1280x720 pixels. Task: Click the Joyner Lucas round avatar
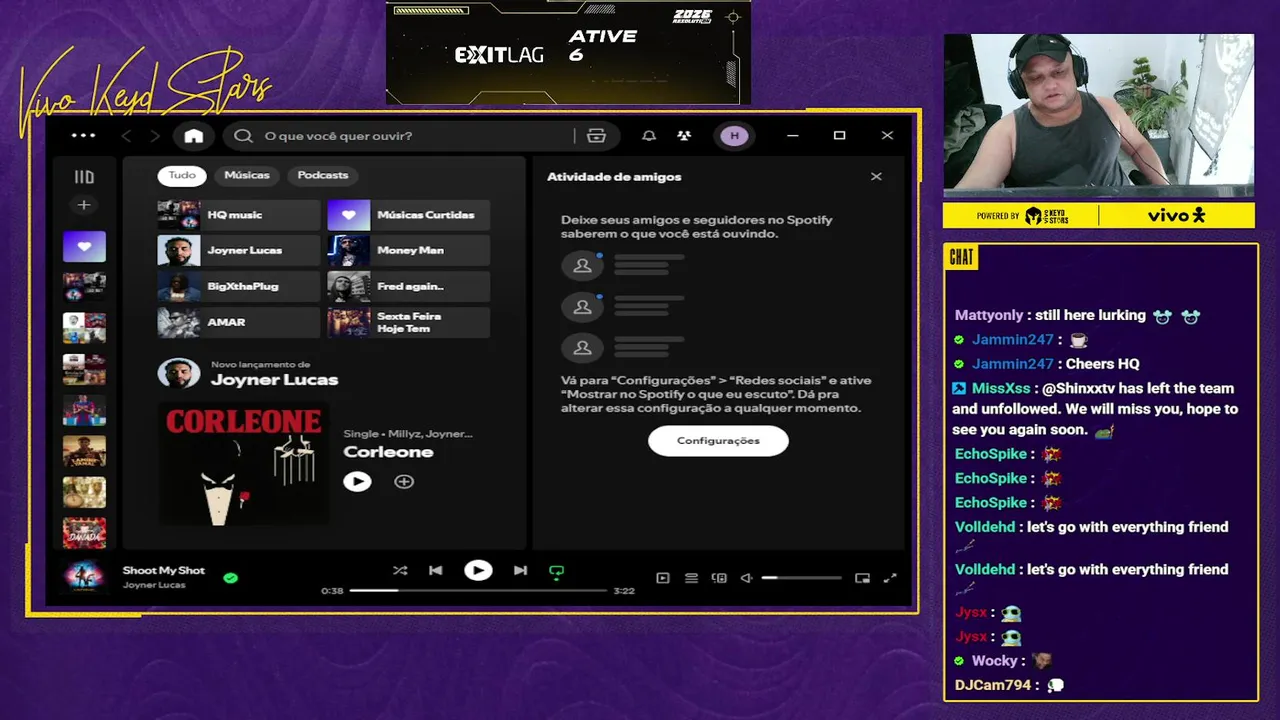coord(179,373)
